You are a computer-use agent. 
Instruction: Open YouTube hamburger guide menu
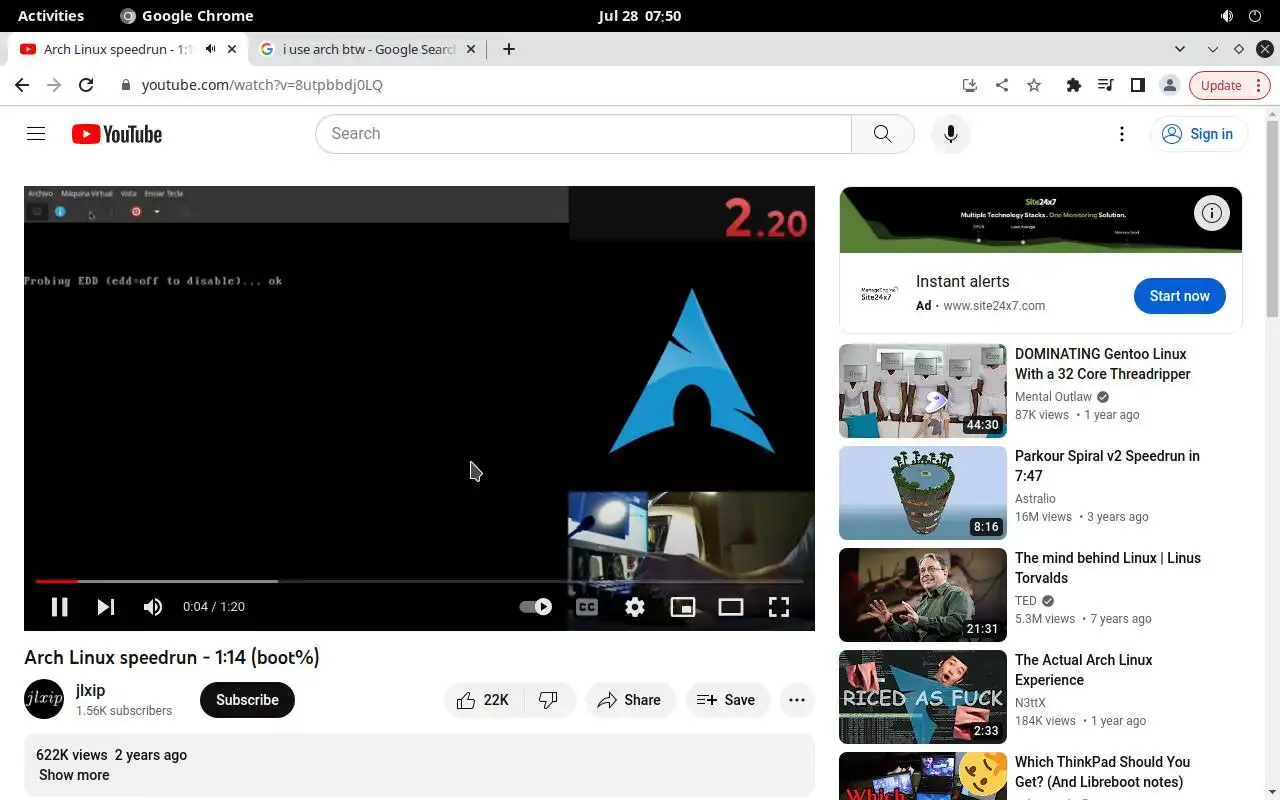(x=36, y=134)
